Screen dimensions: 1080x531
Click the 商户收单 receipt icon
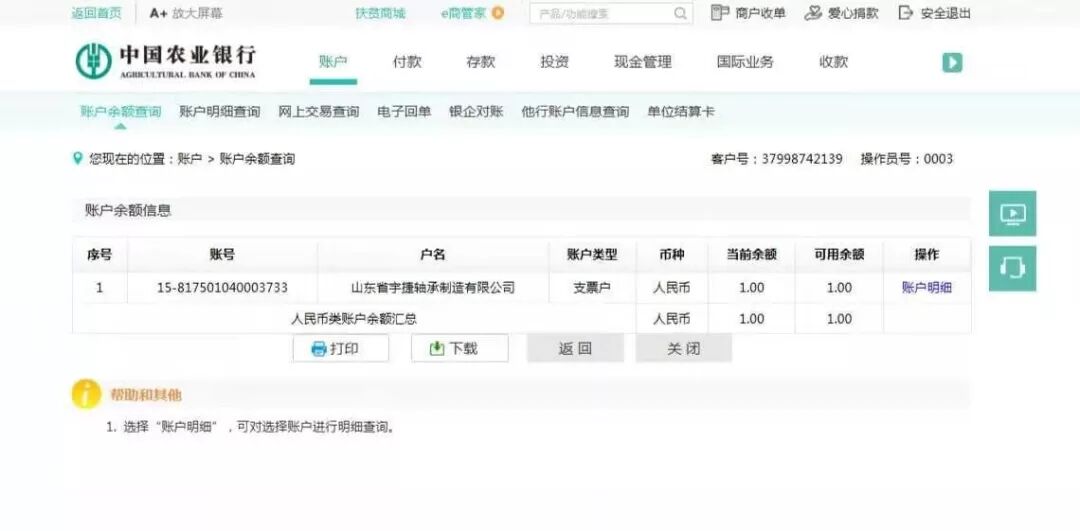pyautogui.click(x=720, y=12)
